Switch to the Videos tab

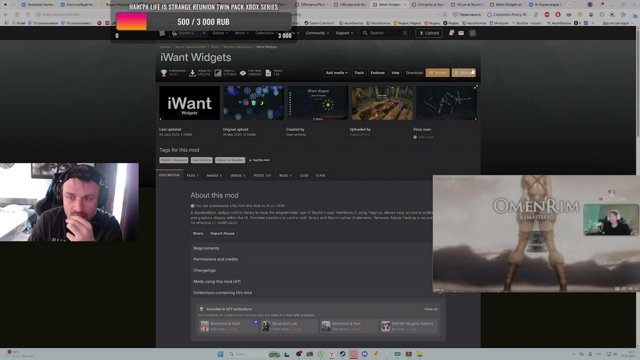tap(238, 176)
